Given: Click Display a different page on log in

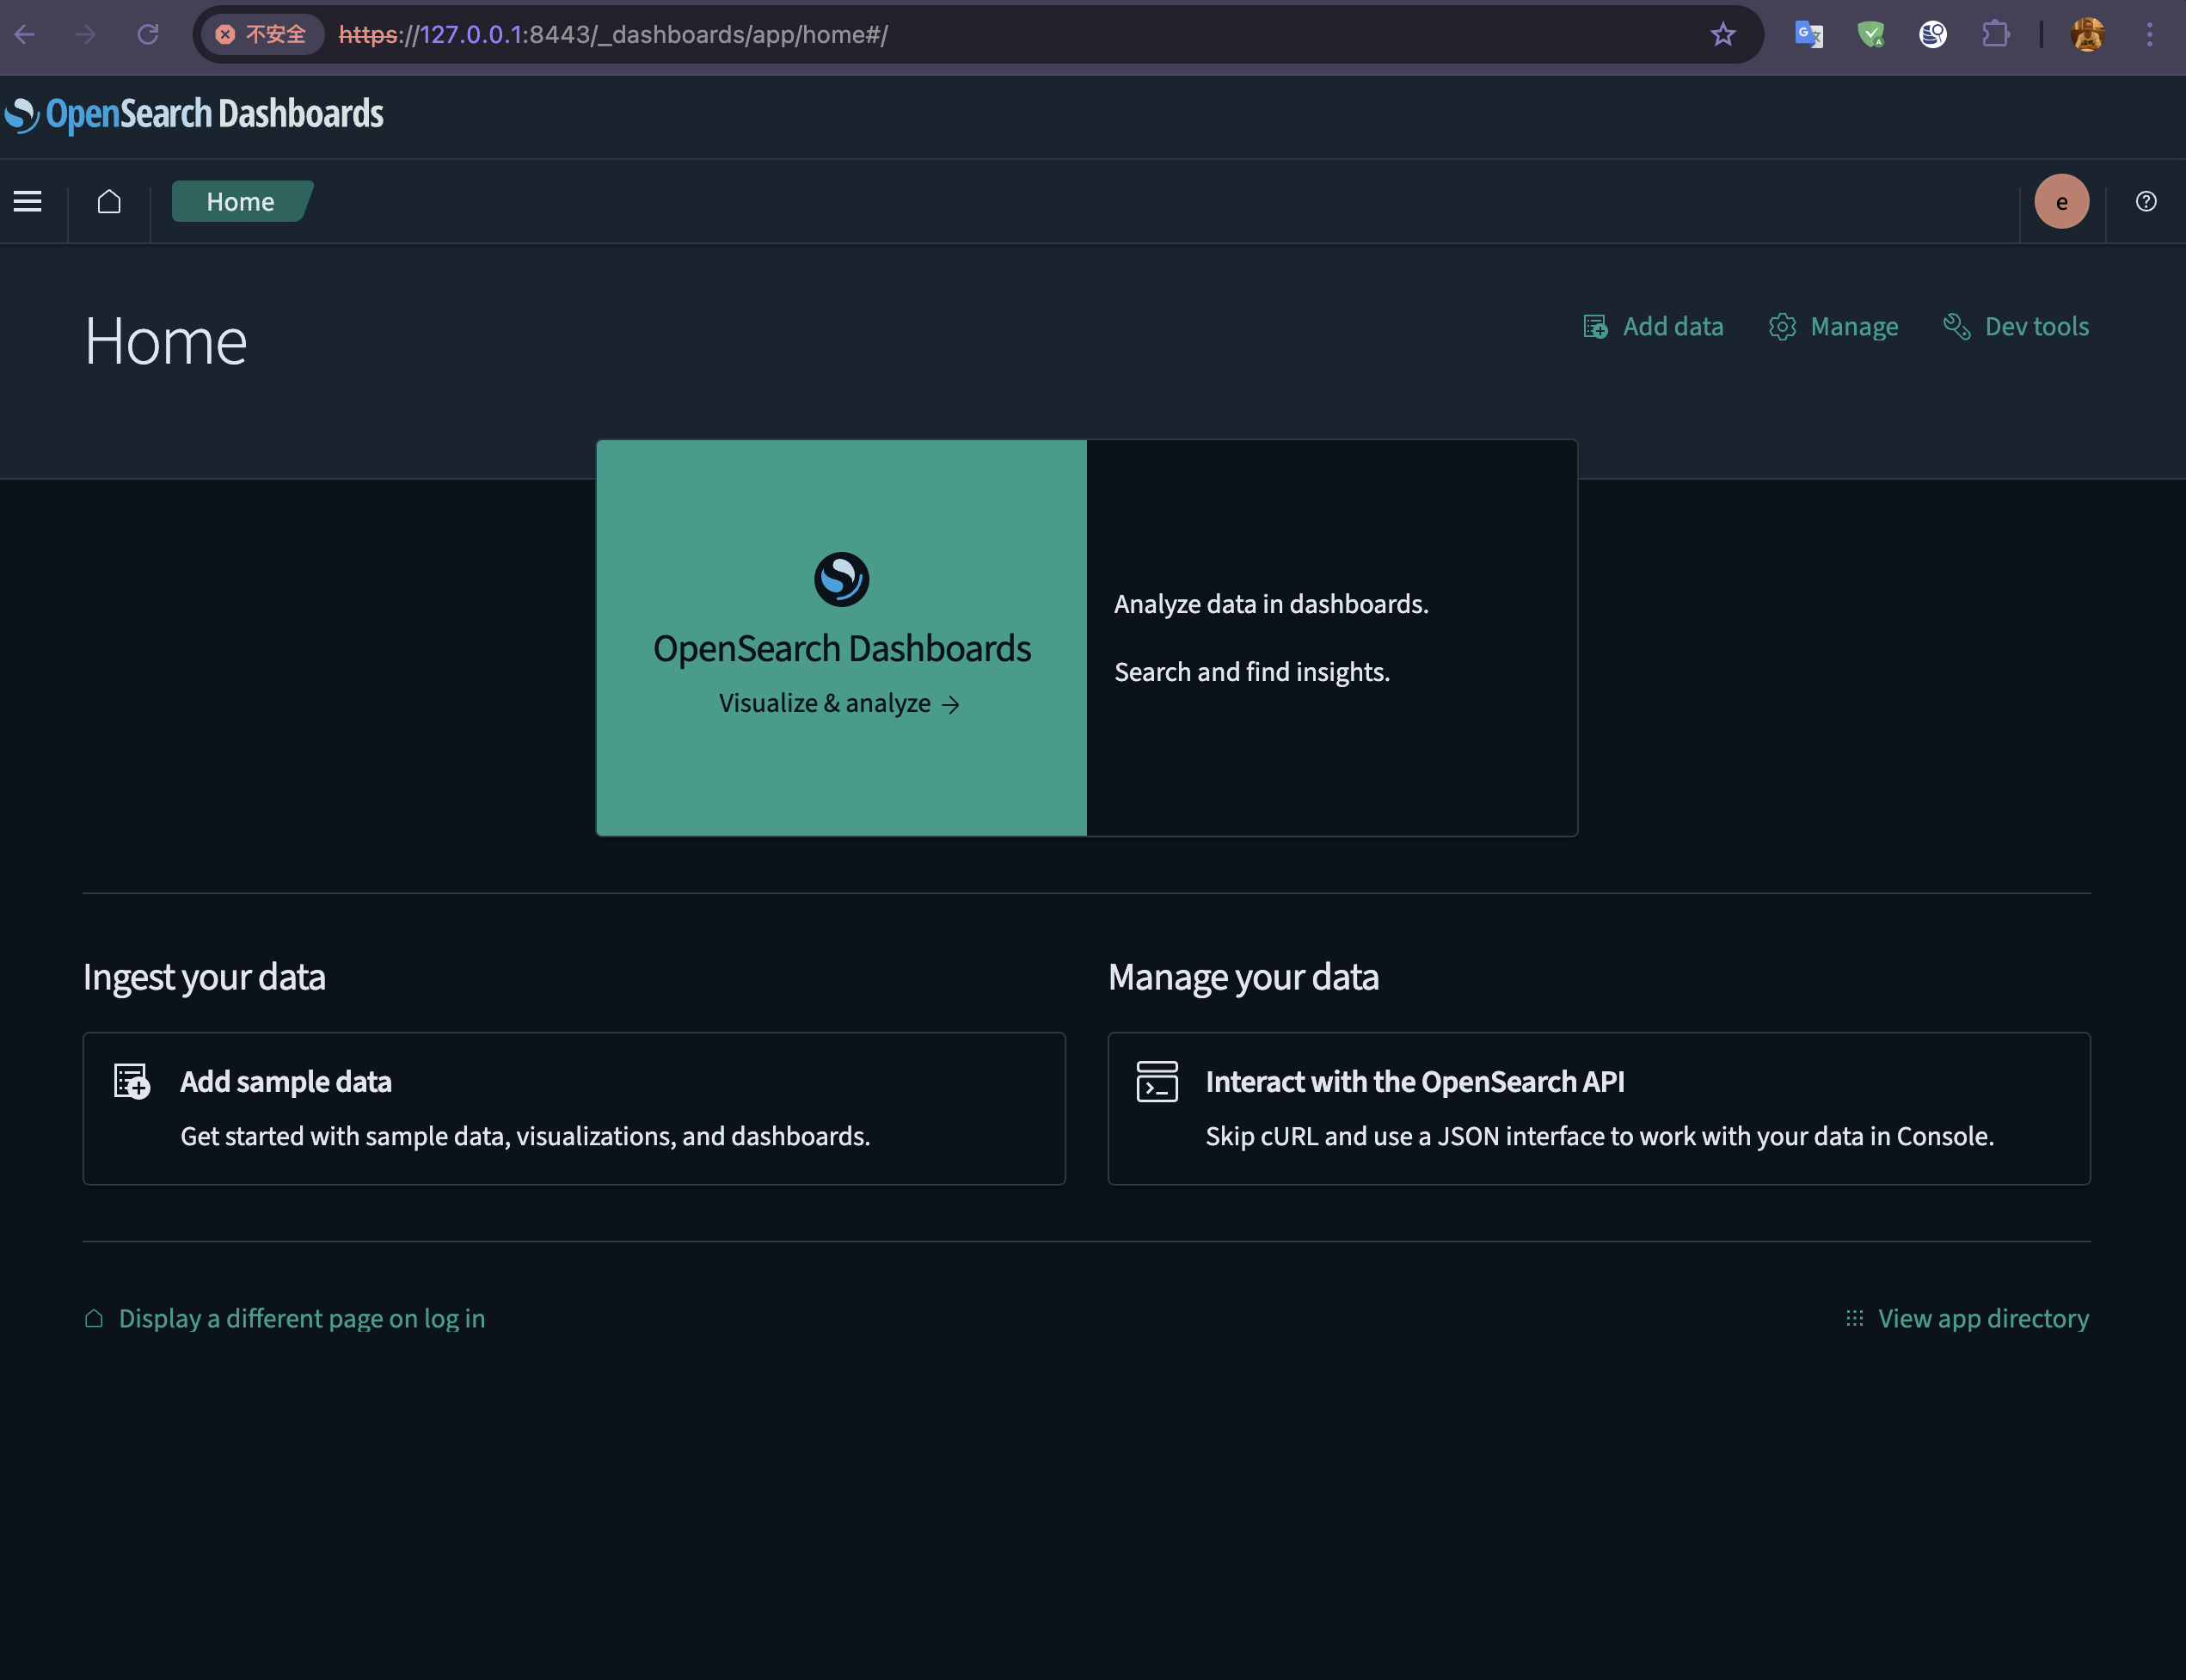Looking at the screenshot, I should tap(285, 1318).
